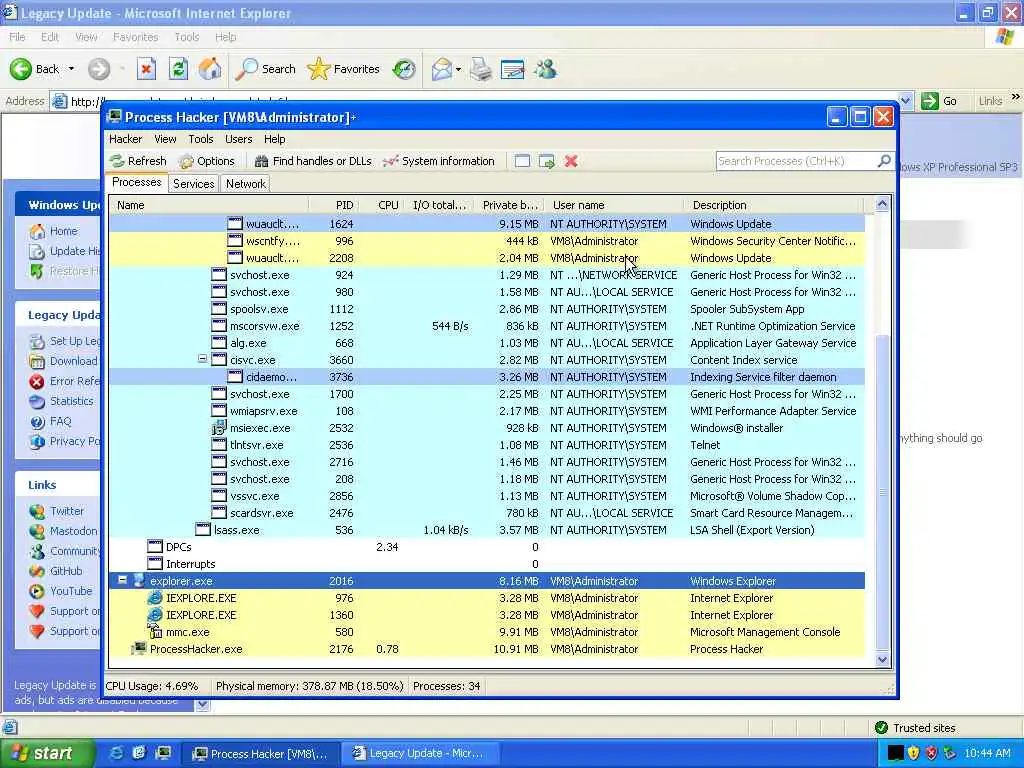The width and height of the screenshot is (1024, 768).
Task: Select the wscntfy process row
Action: 487,241
